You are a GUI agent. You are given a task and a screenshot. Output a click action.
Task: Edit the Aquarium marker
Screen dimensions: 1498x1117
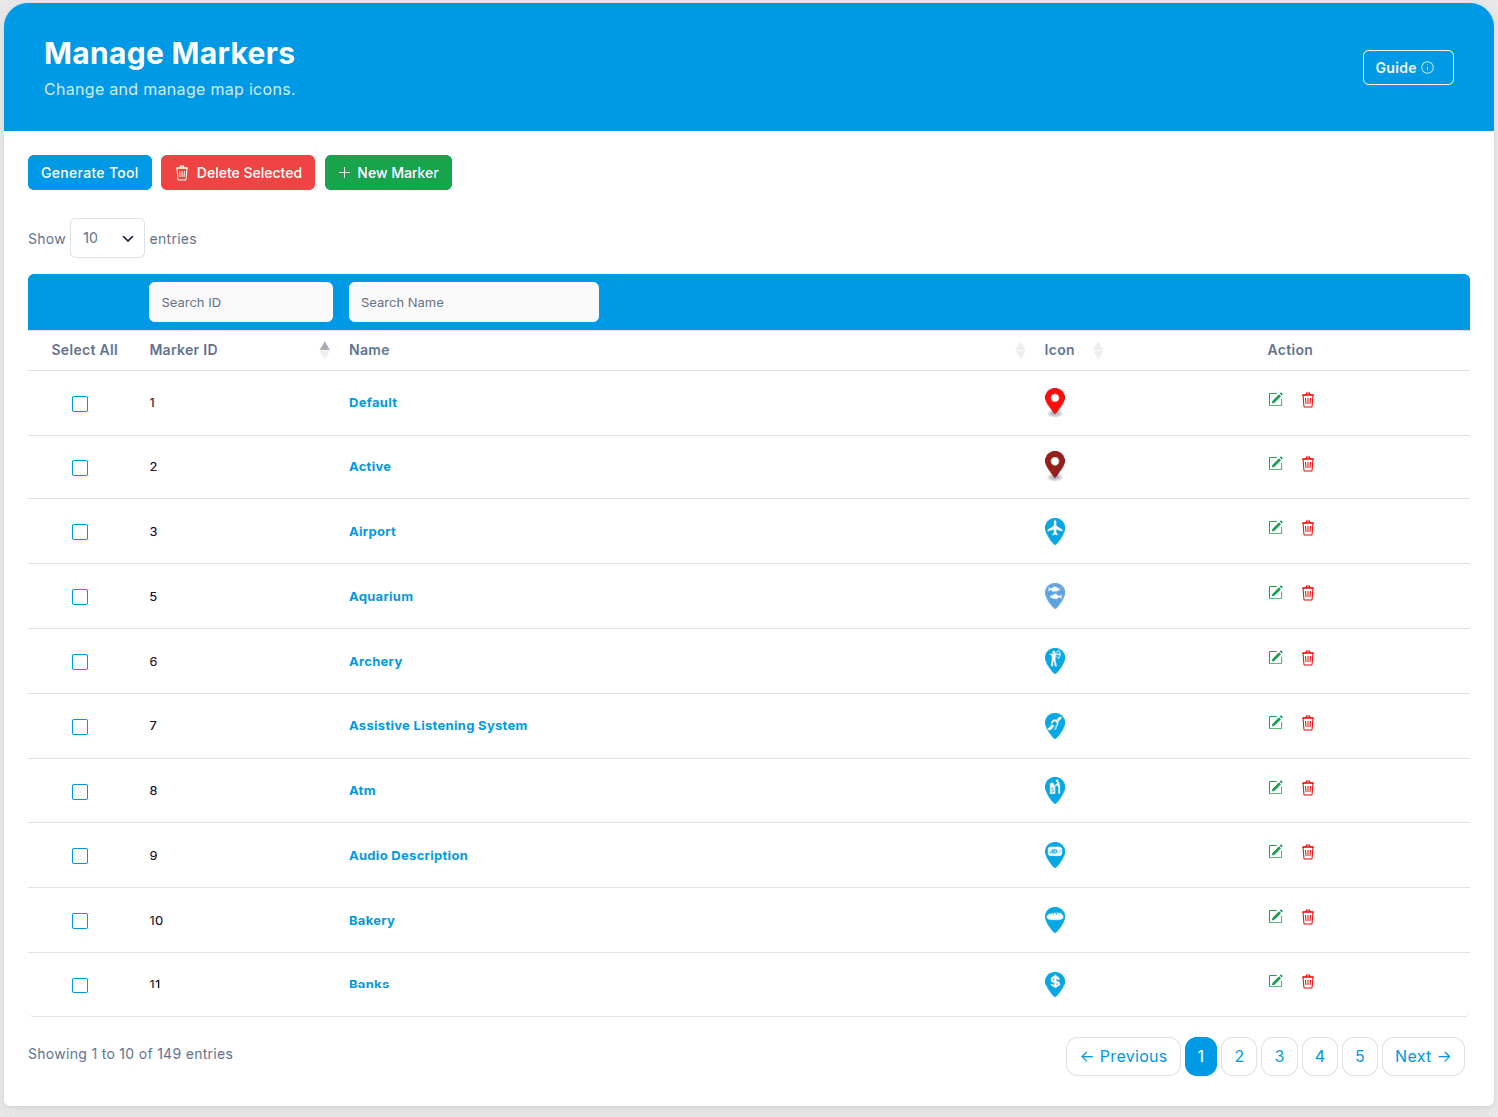1275,593
